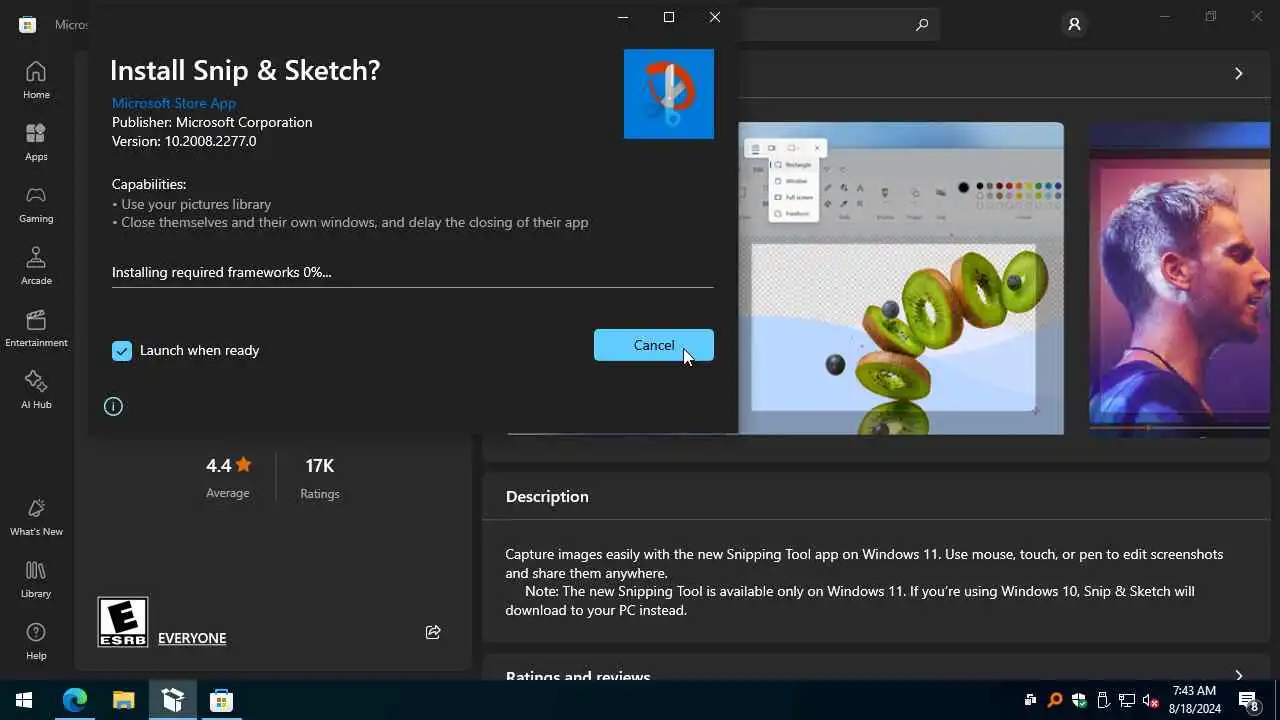Viewport: 1280px width, 720px height.
Task: Expand screenshots section with top chevron
Action: click(x=1238, y=73)
